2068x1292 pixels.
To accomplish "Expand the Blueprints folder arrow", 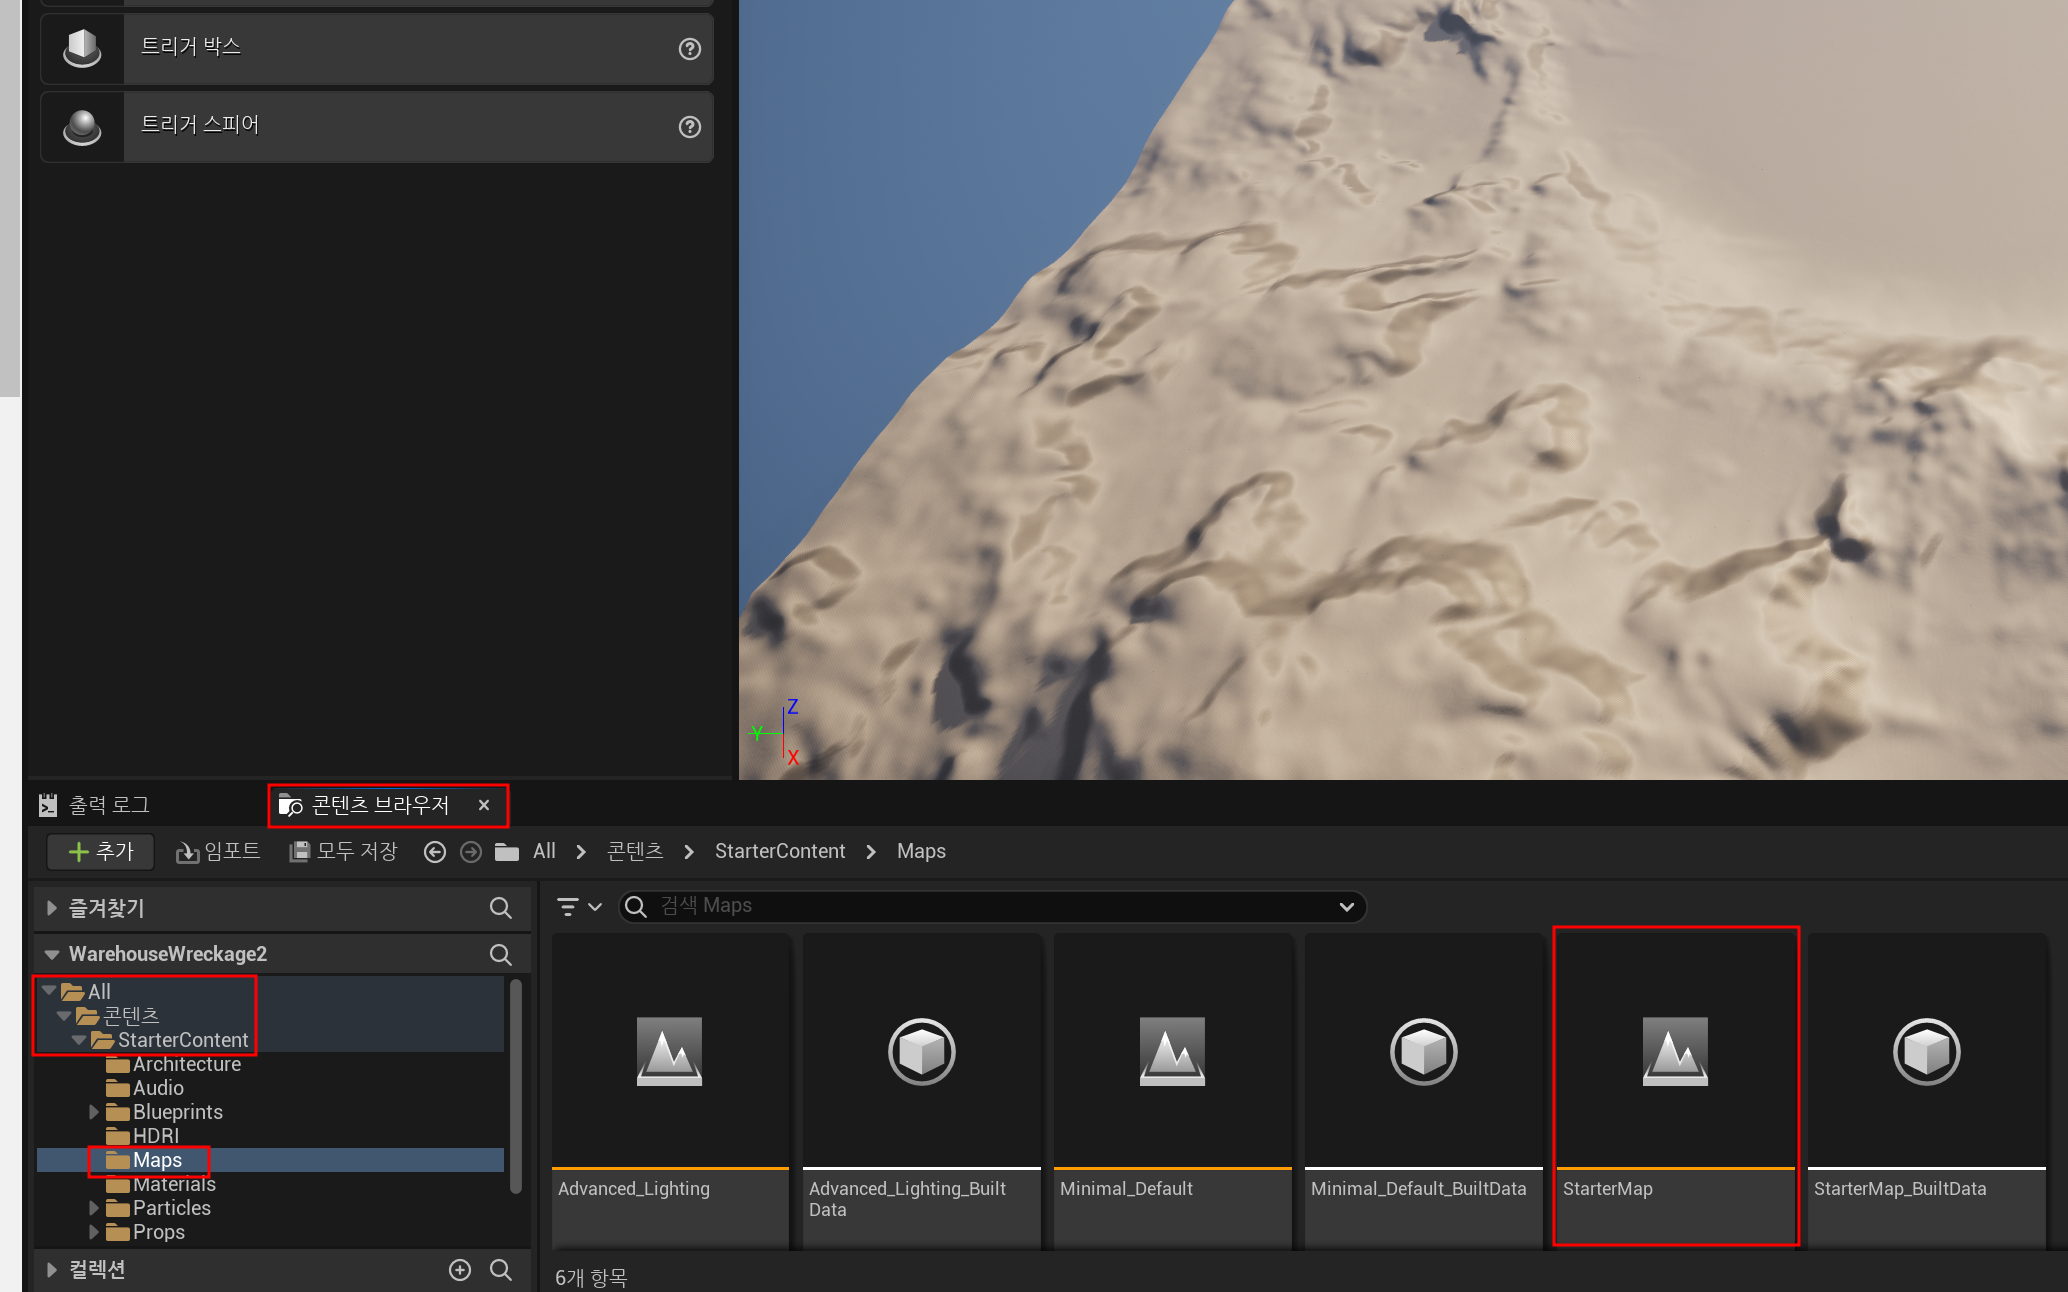I will point(94,1112).
